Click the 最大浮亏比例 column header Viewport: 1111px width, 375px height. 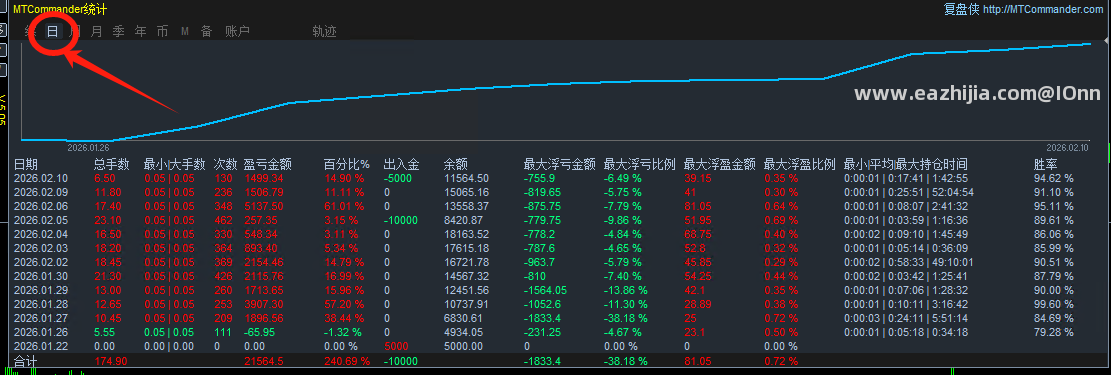[640, 164]
